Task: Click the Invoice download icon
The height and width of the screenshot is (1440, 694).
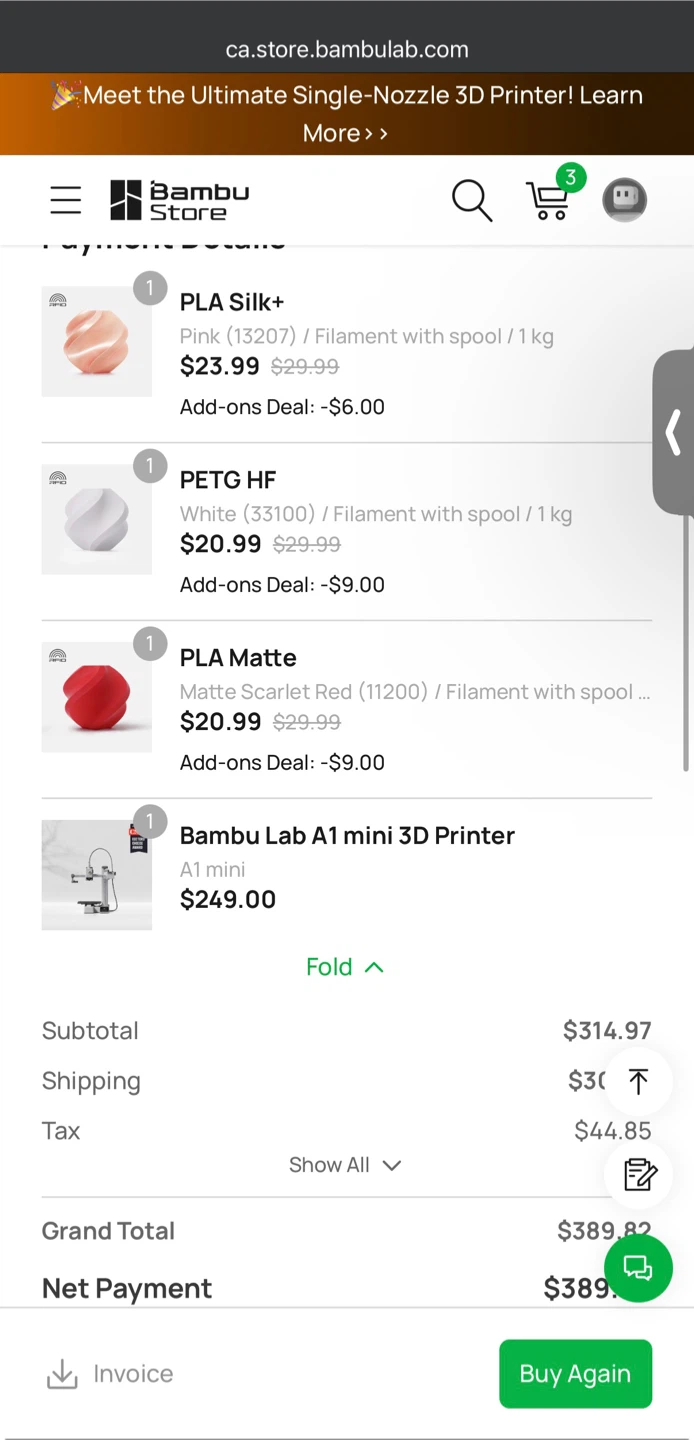Action: click(62, 1374)
